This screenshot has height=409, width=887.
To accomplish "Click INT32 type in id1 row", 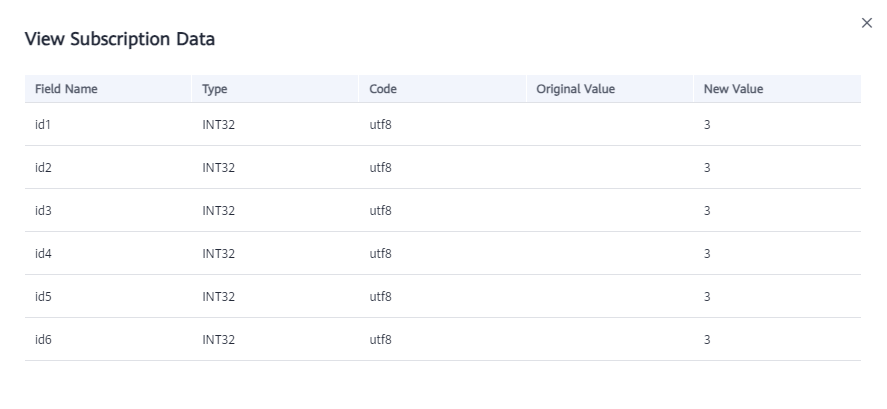I will [x=218, y=124].
